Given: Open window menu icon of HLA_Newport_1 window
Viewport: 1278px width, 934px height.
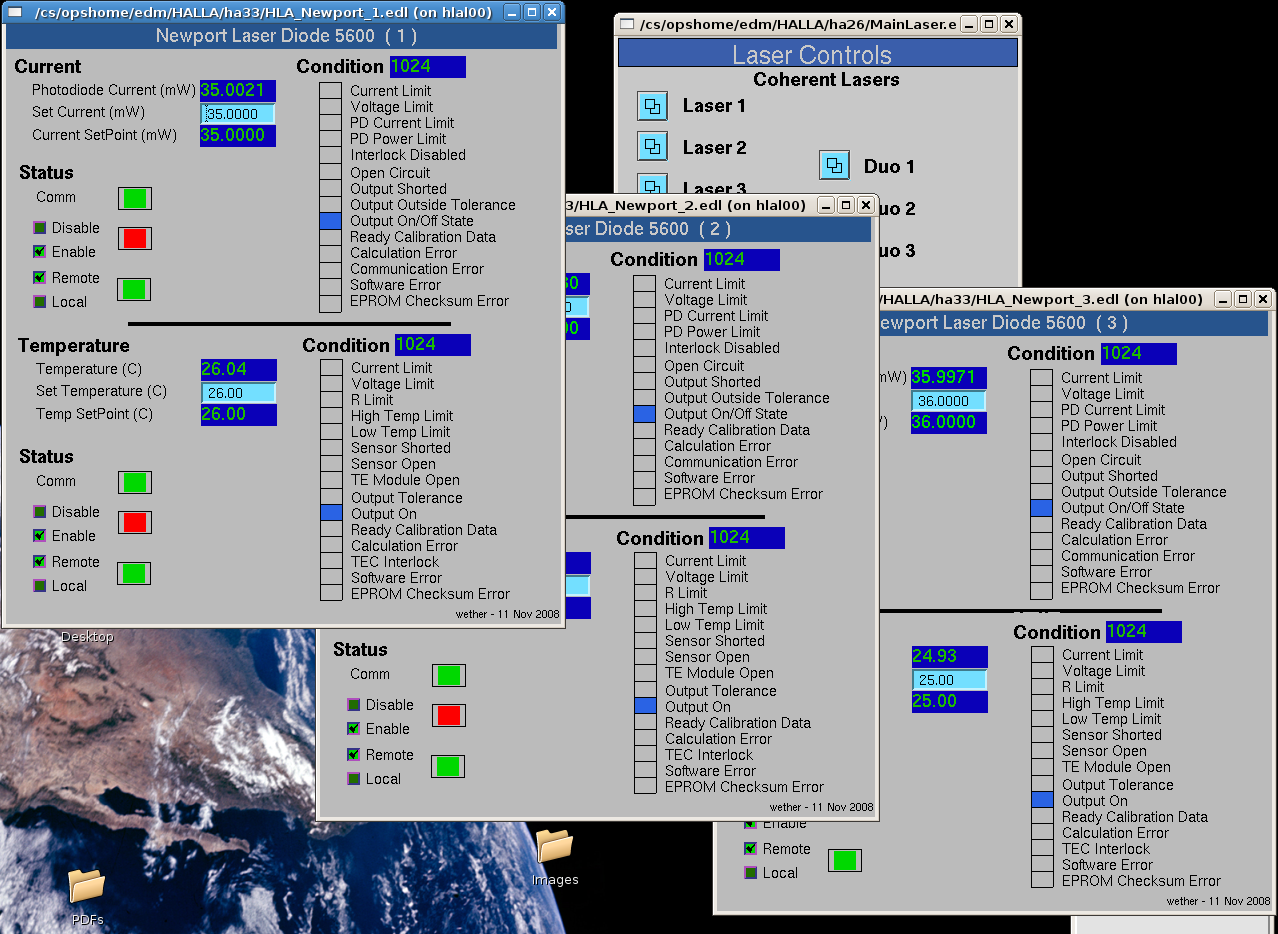Looking at the screenshot, I should (x=14, y=12).
